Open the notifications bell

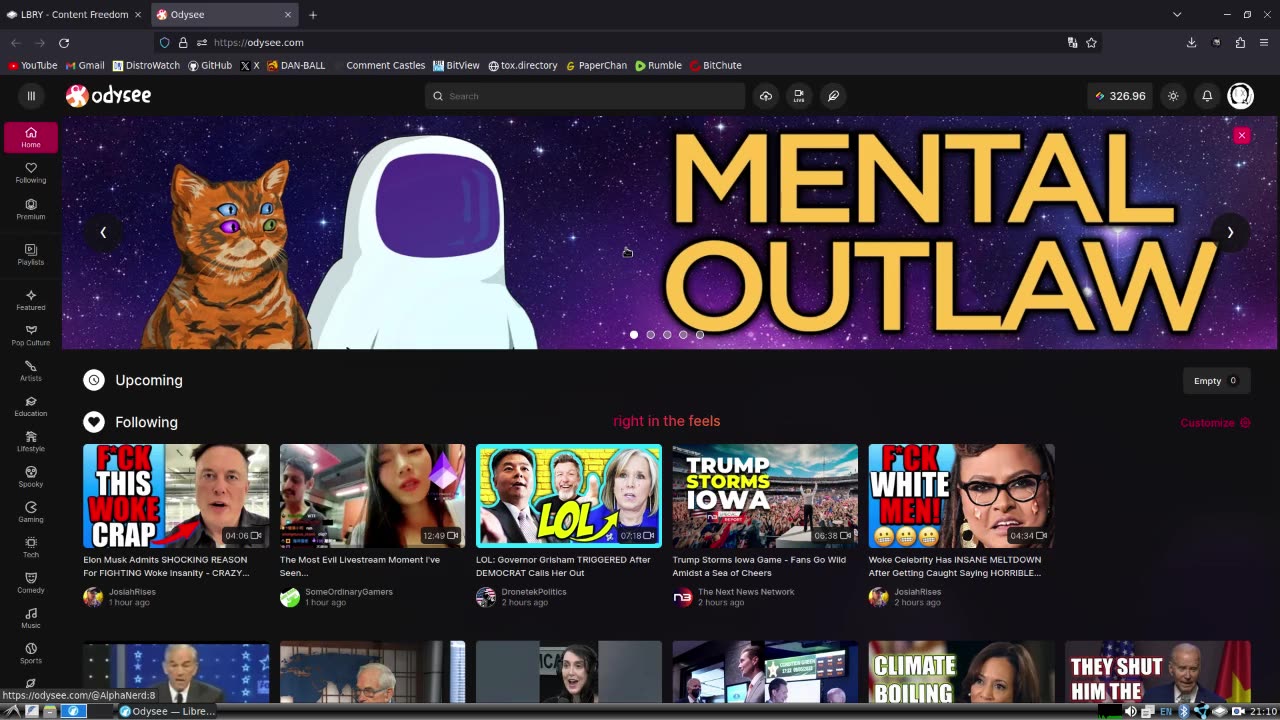1207,96
